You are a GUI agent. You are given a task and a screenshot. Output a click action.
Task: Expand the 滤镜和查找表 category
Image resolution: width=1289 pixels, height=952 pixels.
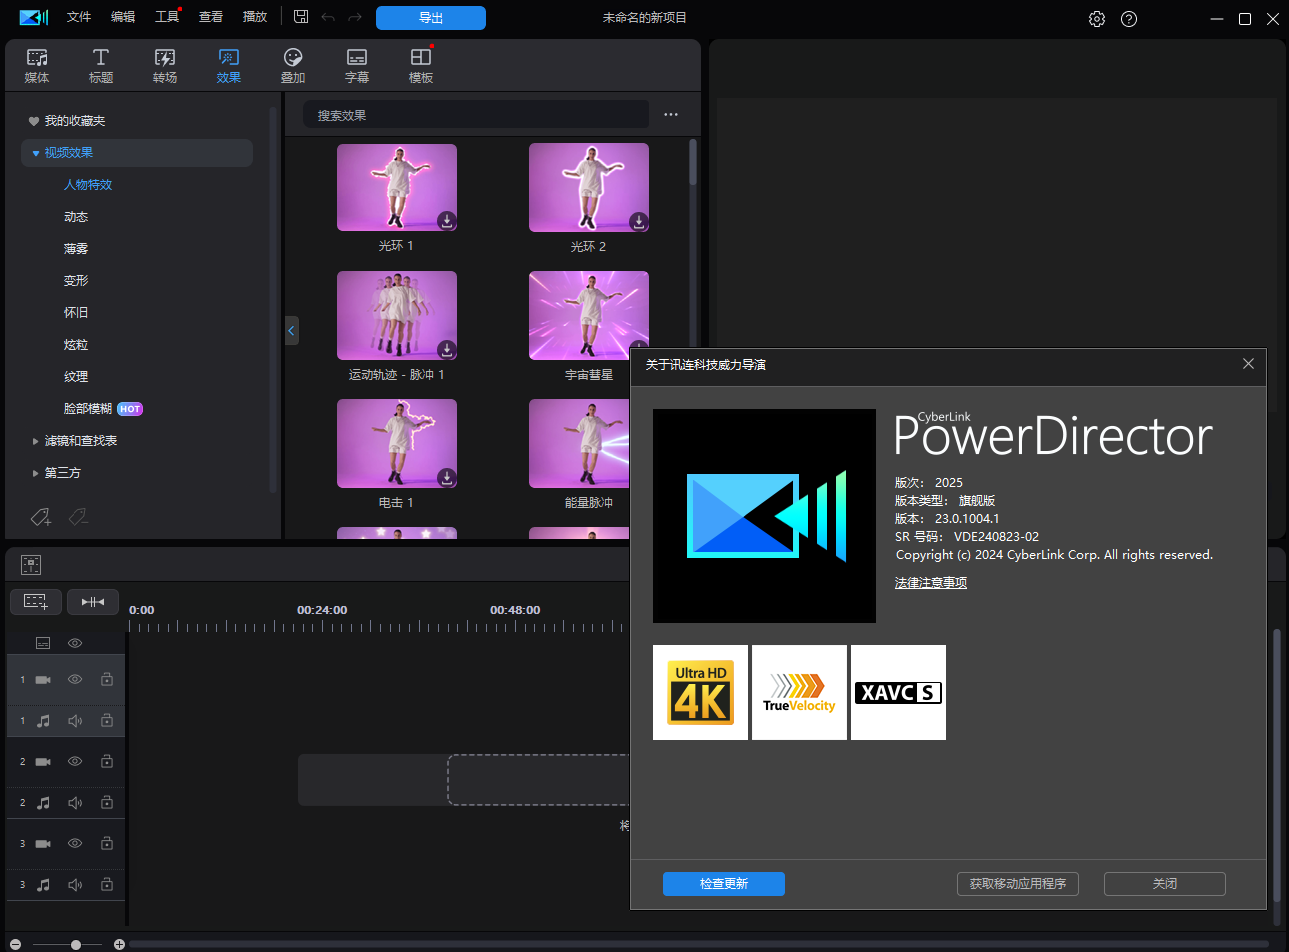click(x=36, y=441)
